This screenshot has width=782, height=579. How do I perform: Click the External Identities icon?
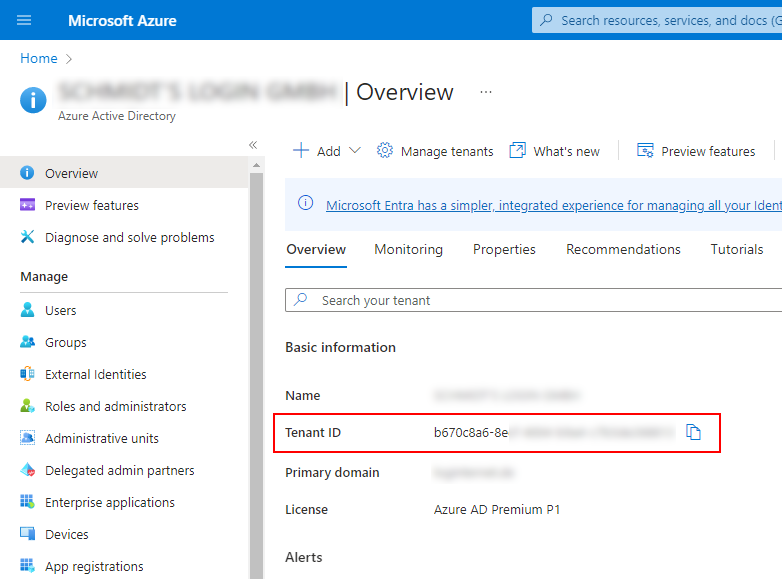pos(27,374)
